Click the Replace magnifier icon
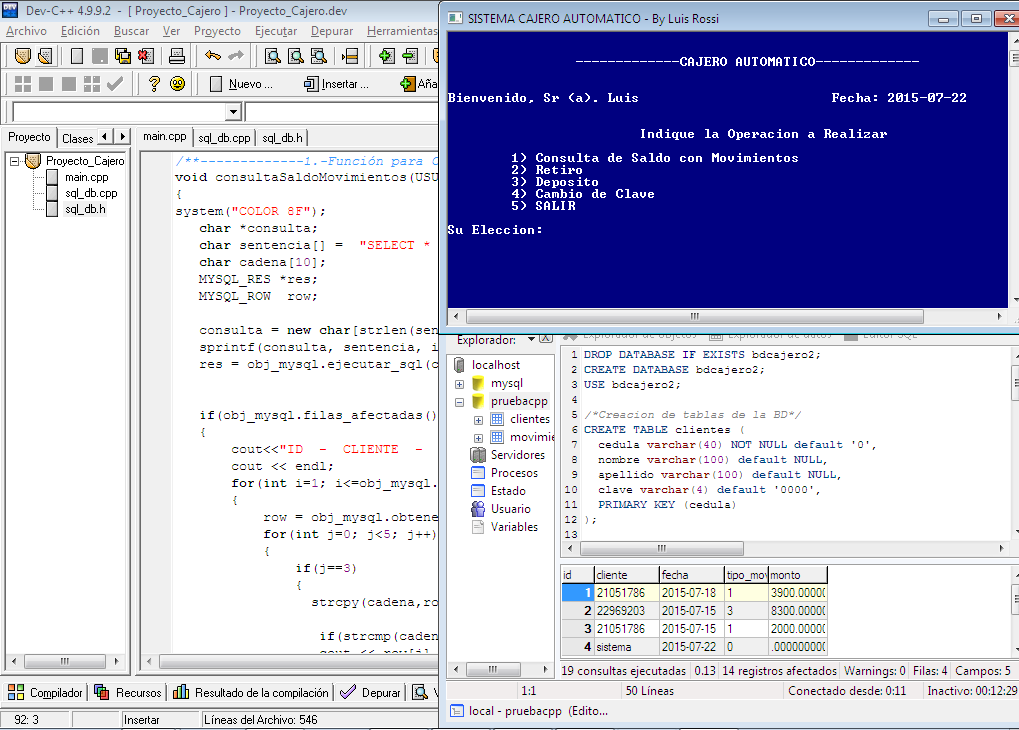The image size is (1019, 730). 318,56
